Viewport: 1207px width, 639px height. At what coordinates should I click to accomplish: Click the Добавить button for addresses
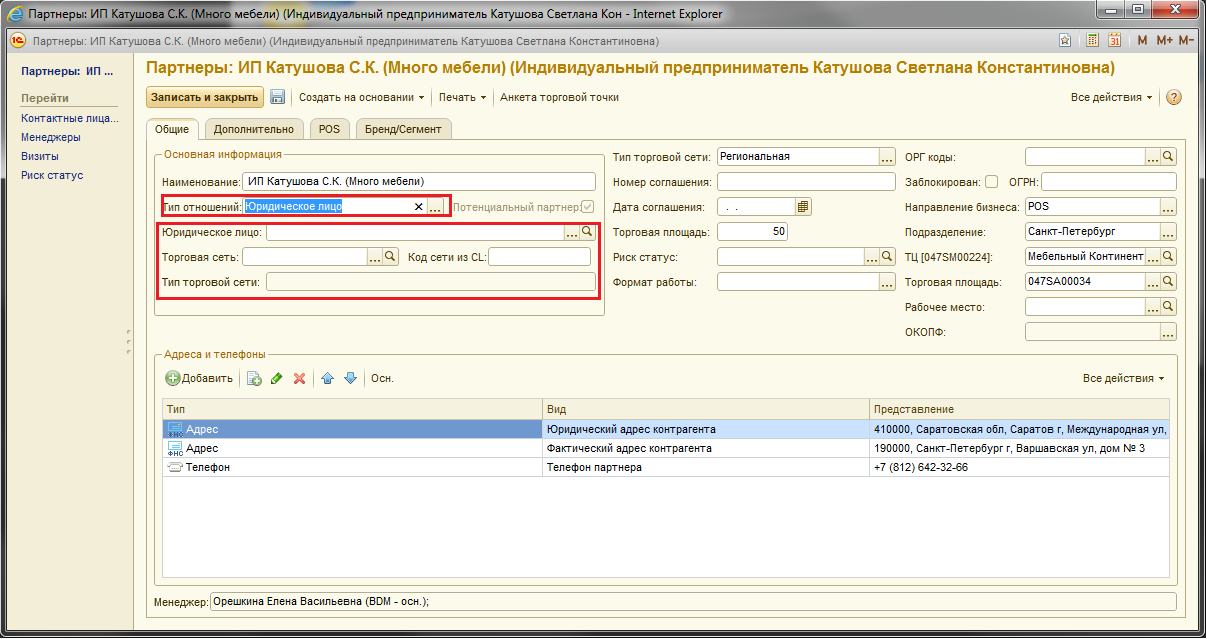pyautogui.click(x=200, y=379)
